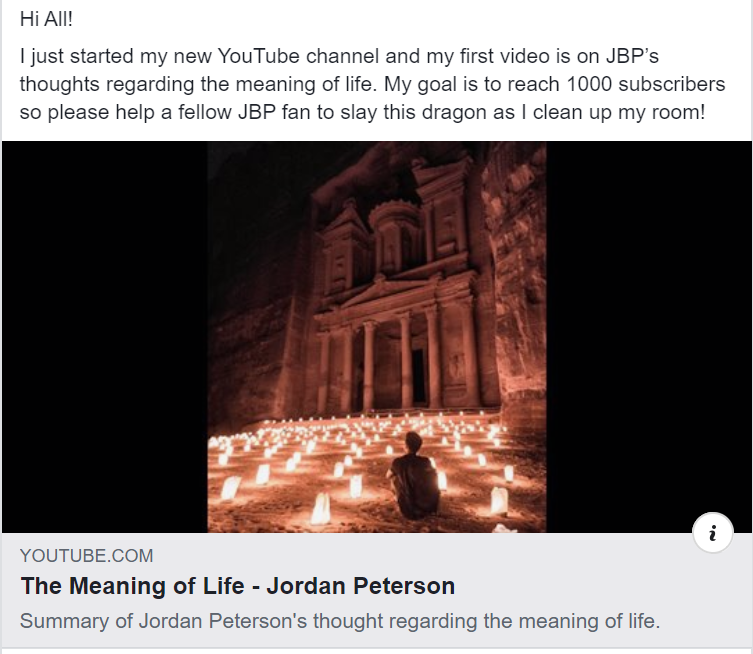Click the 'clean up my room!' text
The width and height of the screenshot is (753, 654).
point(619,112)
